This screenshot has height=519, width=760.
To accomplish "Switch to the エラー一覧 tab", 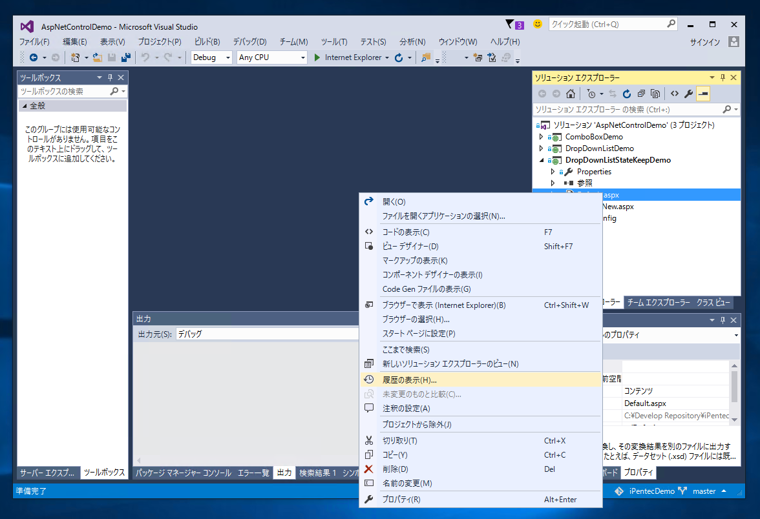I will click(x=253, y=472).
